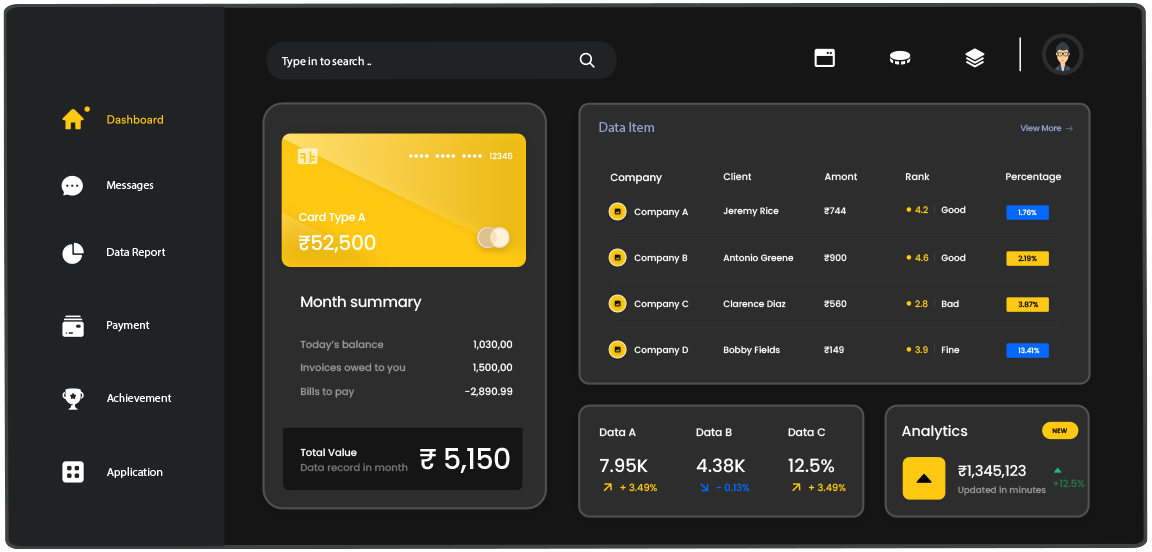The image size is (1152, 552).
Task: Click the Payment wallet icon
Action: (73, 326)
